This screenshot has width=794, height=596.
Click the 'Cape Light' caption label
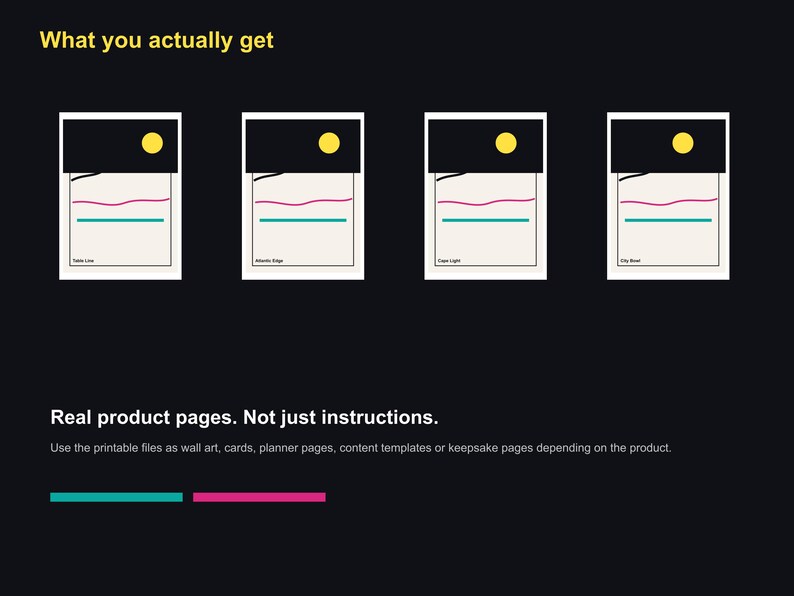tap(449, 261)
